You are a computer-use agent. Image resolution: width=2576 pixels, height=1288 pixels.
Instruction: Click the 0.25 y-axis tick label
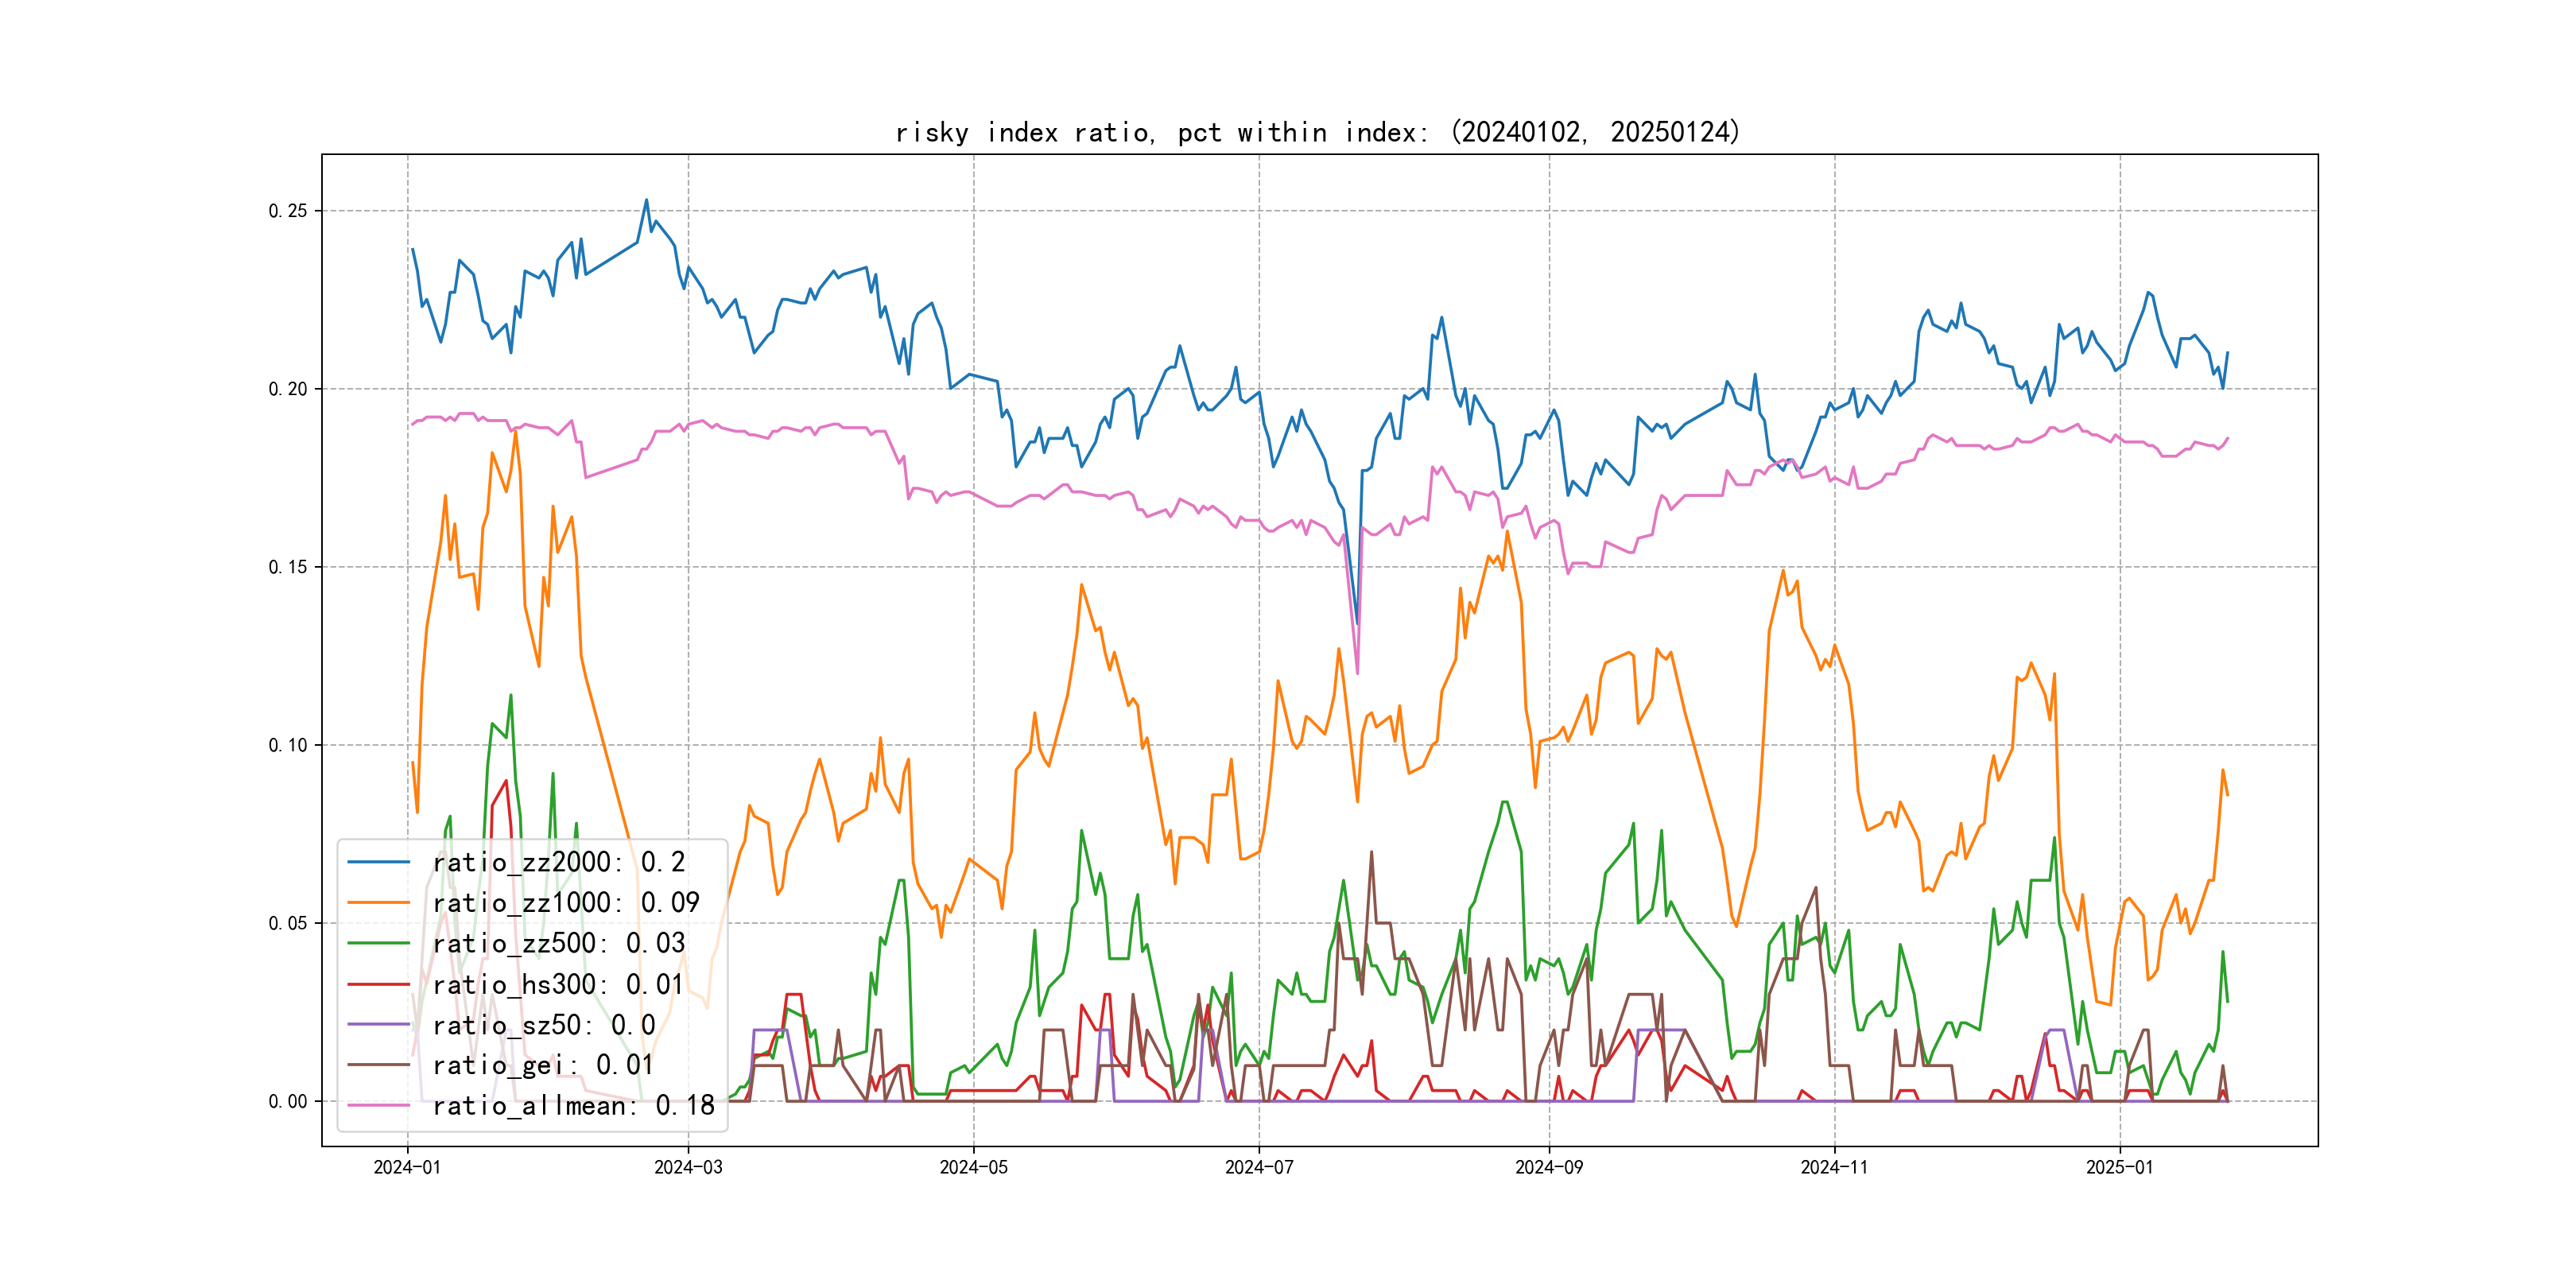(x=288, y=211)
